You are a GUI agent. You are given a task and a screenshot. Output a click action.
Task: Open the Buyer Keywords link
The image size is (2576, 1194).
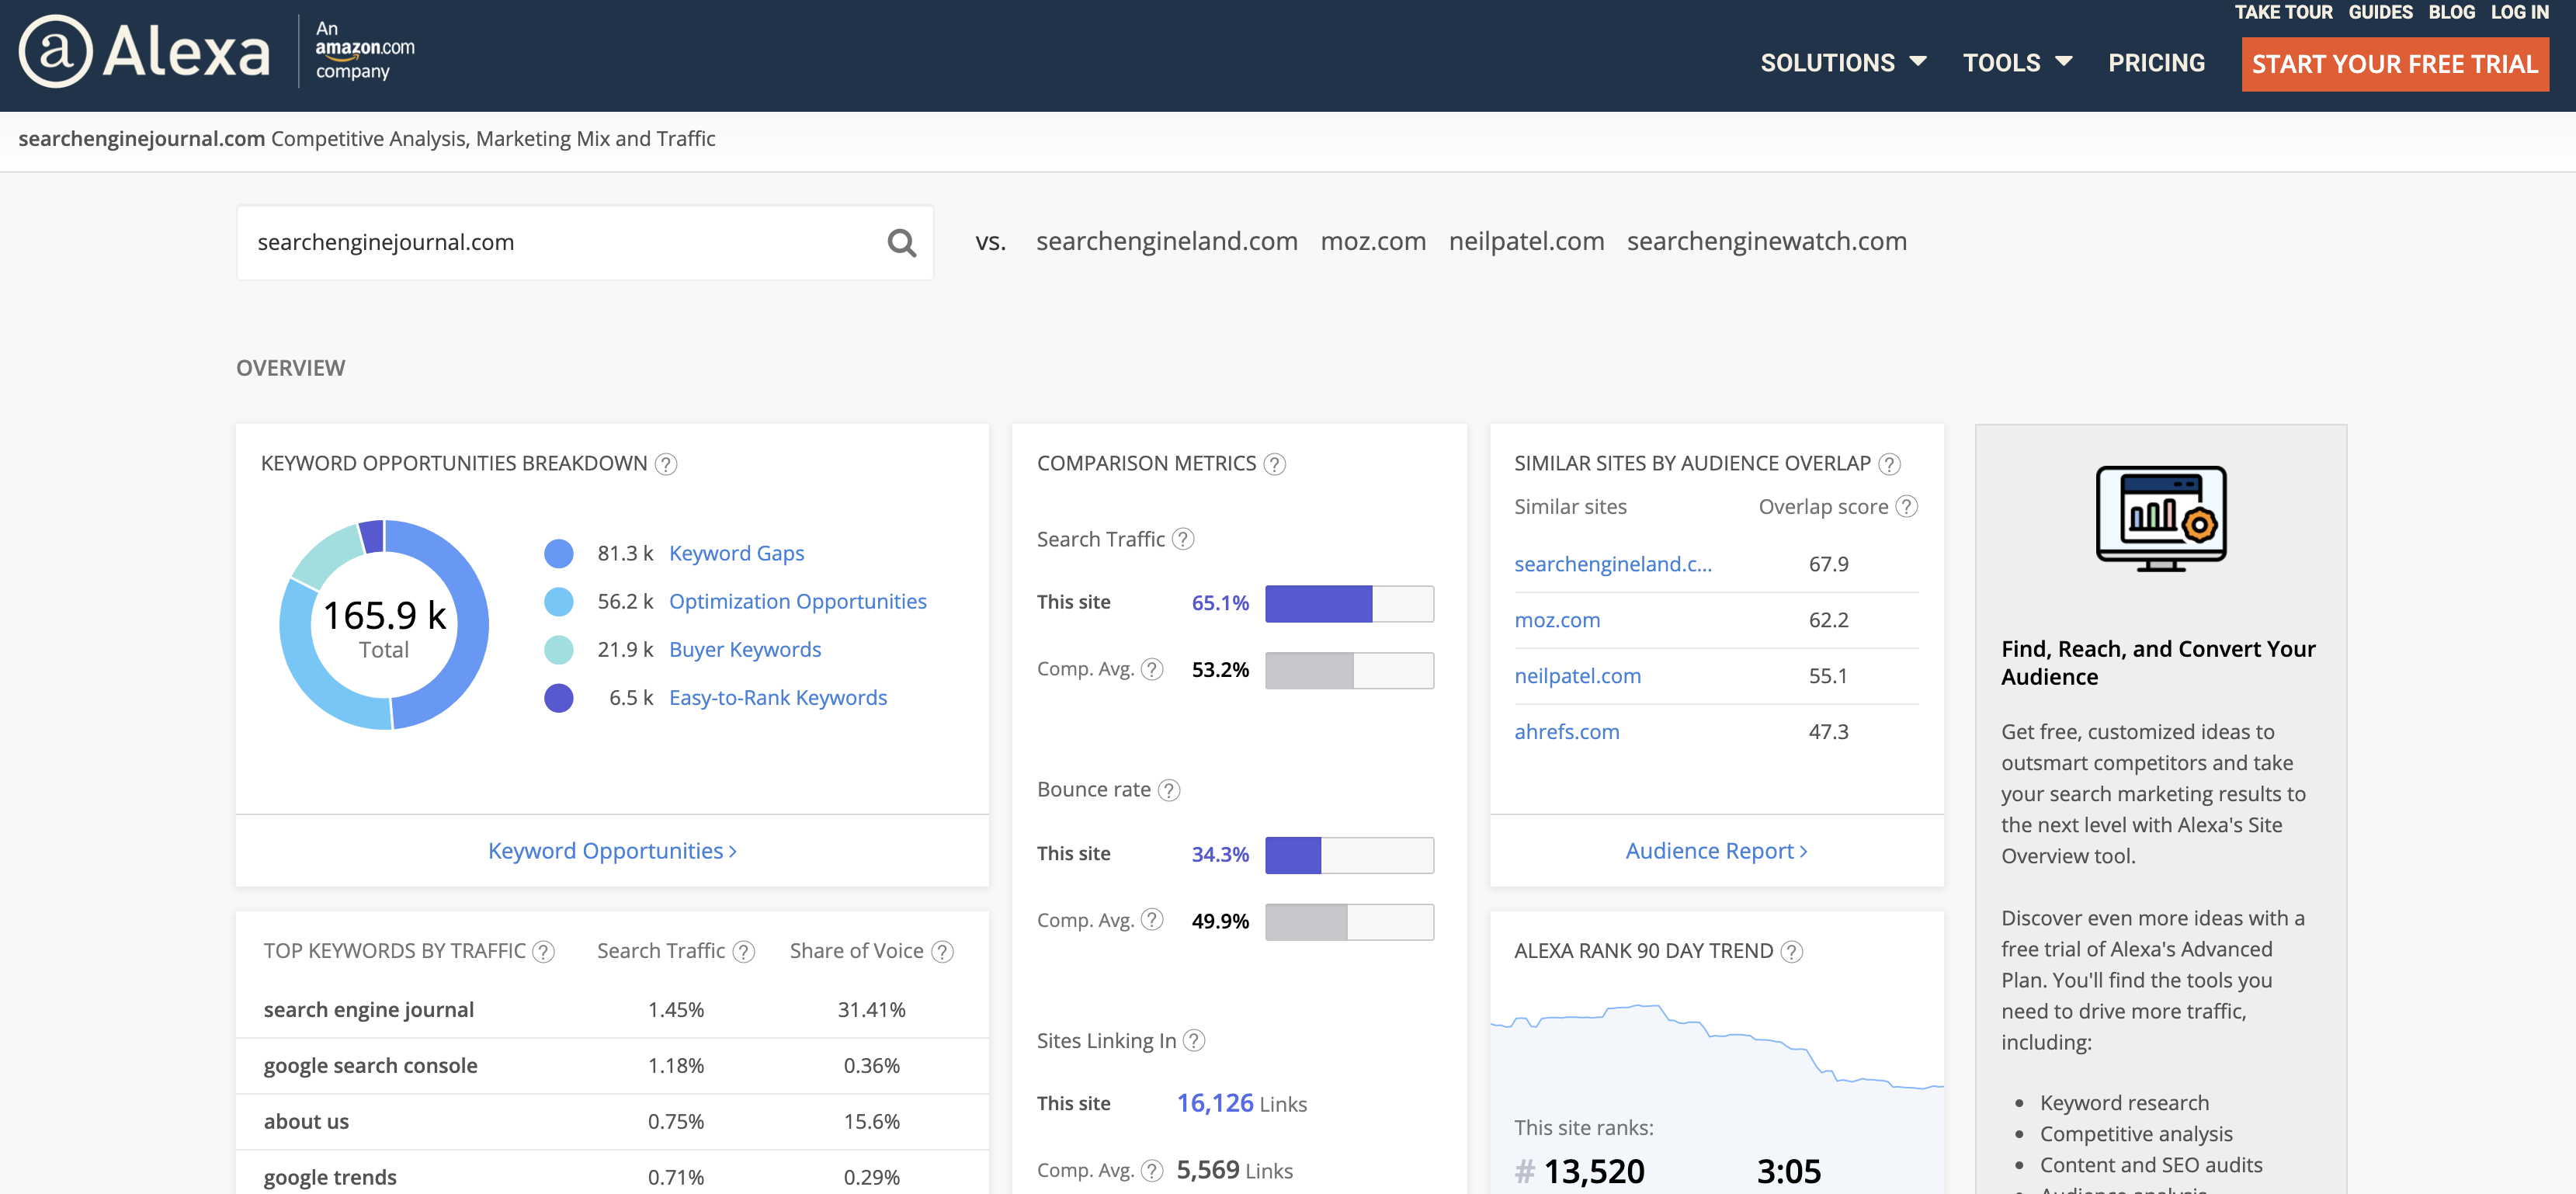click(x=745, y=650)
